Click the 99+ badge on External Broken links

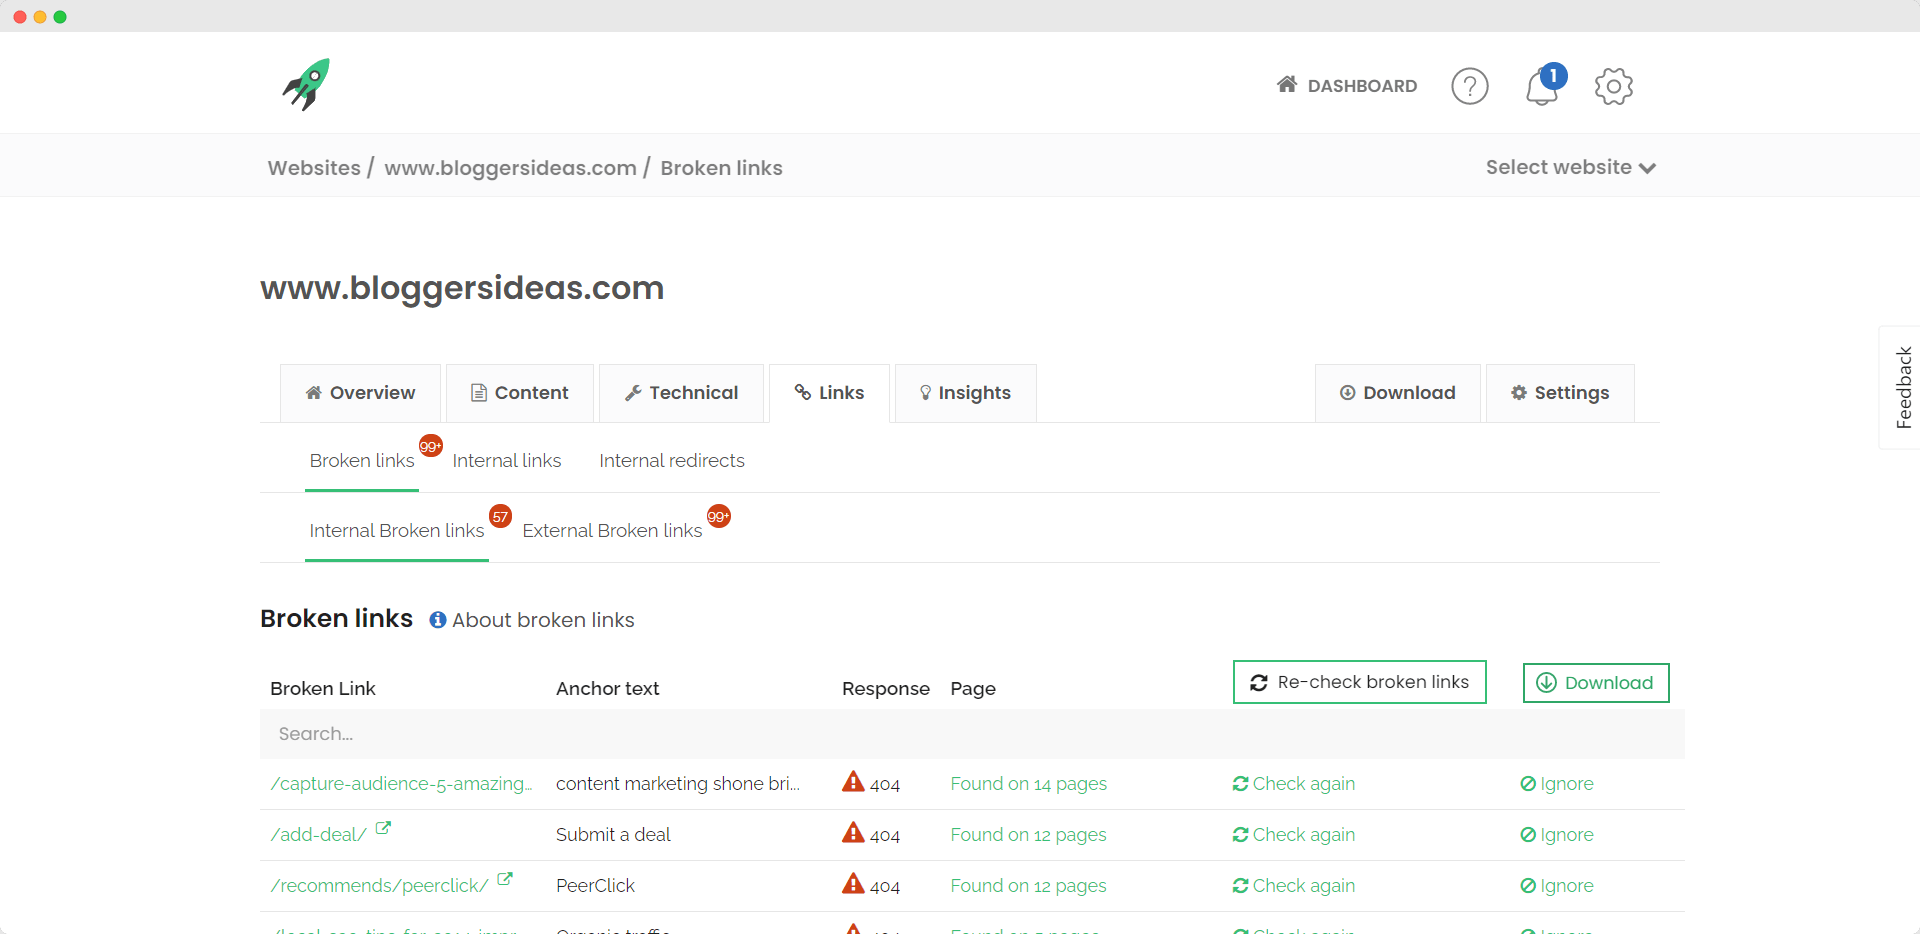tap(719, 516)
